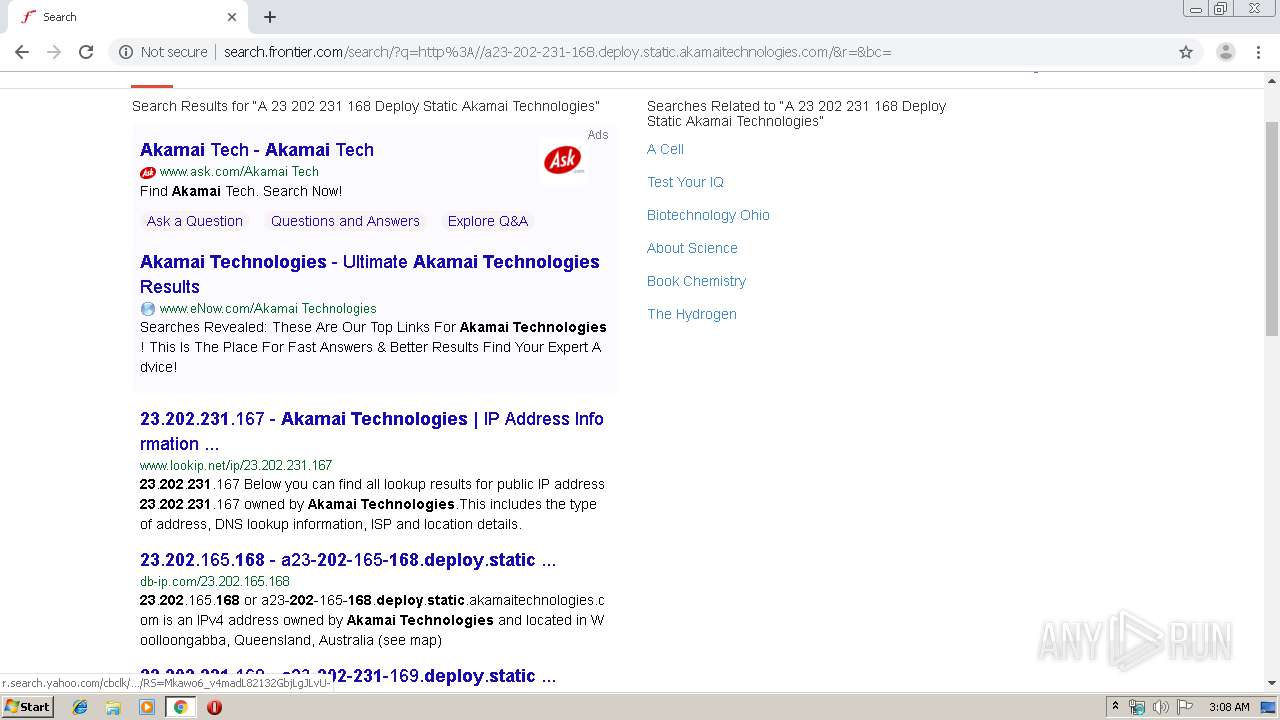The image size is (1280, 720).
Task: Click scrollbar up arrow
Action: (x=1272, y=80)
